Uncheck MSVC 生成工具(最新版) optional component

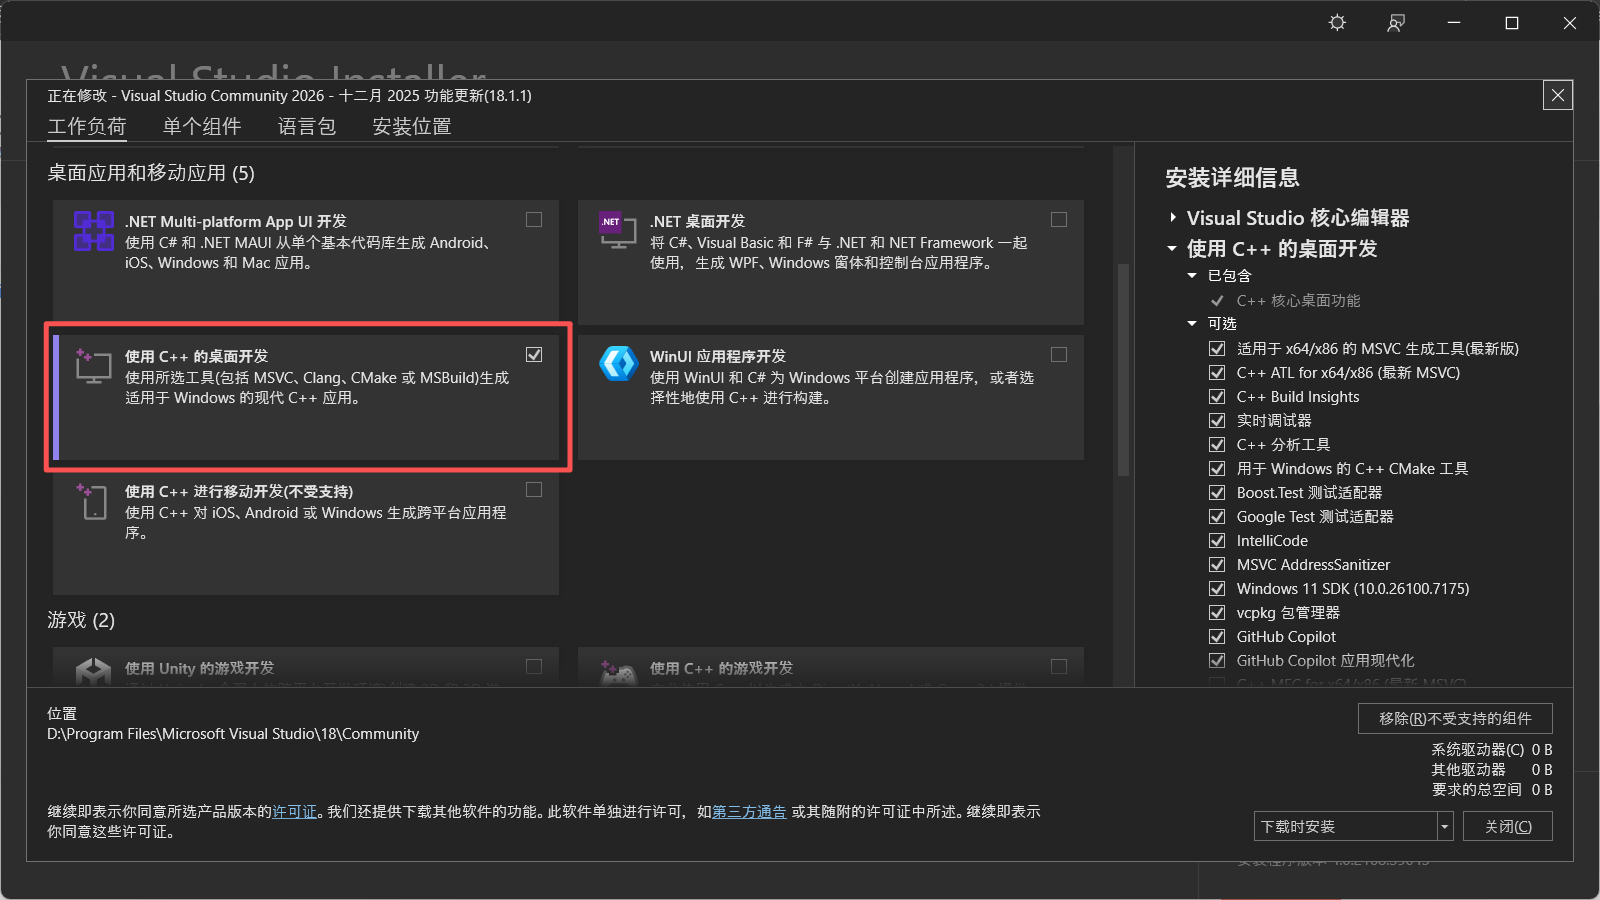coord(1217,349)
